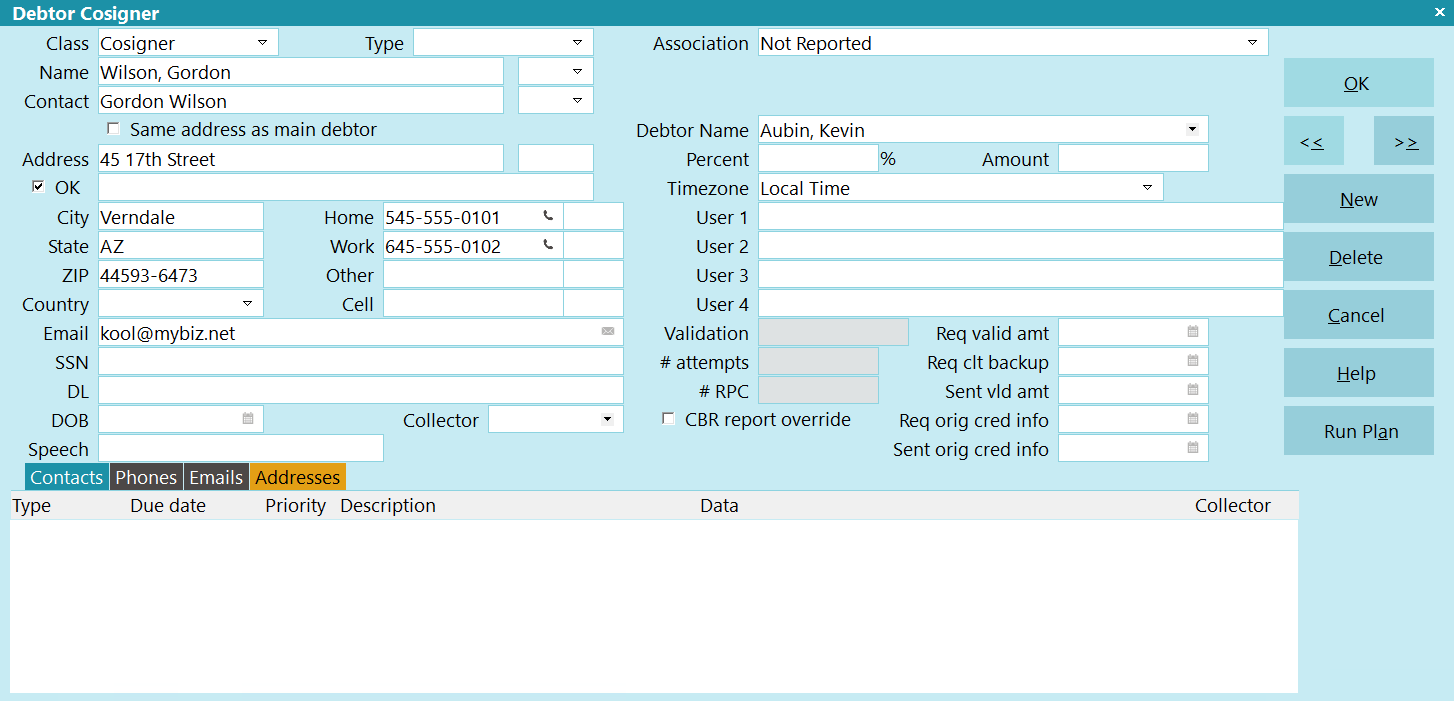Open calendar for Sent orig cred info

click(x=1193, y=448)
